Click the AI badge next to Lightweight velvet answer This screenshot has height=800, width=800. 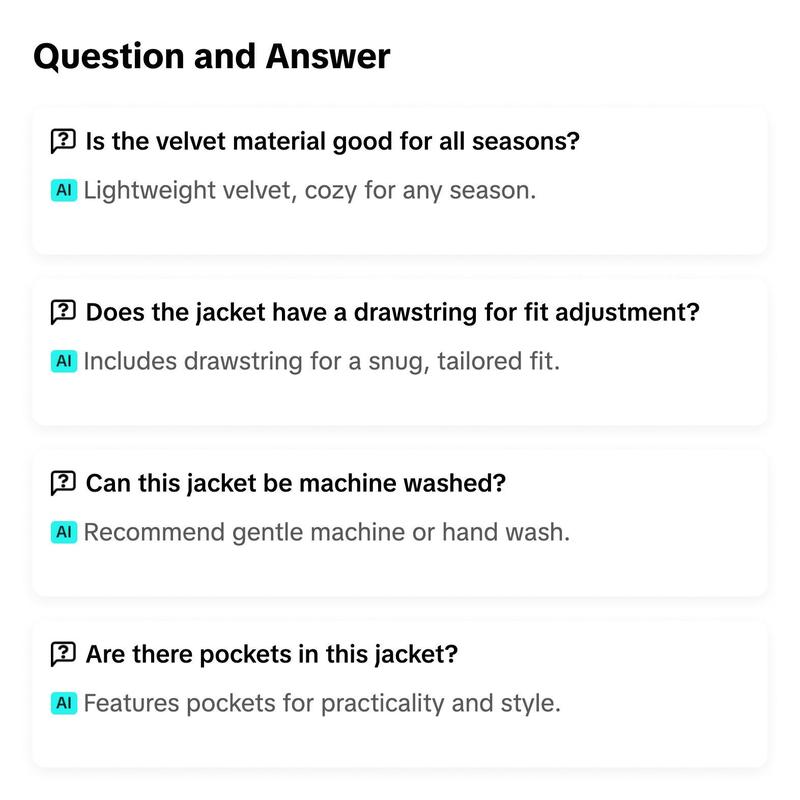point(64,190)
